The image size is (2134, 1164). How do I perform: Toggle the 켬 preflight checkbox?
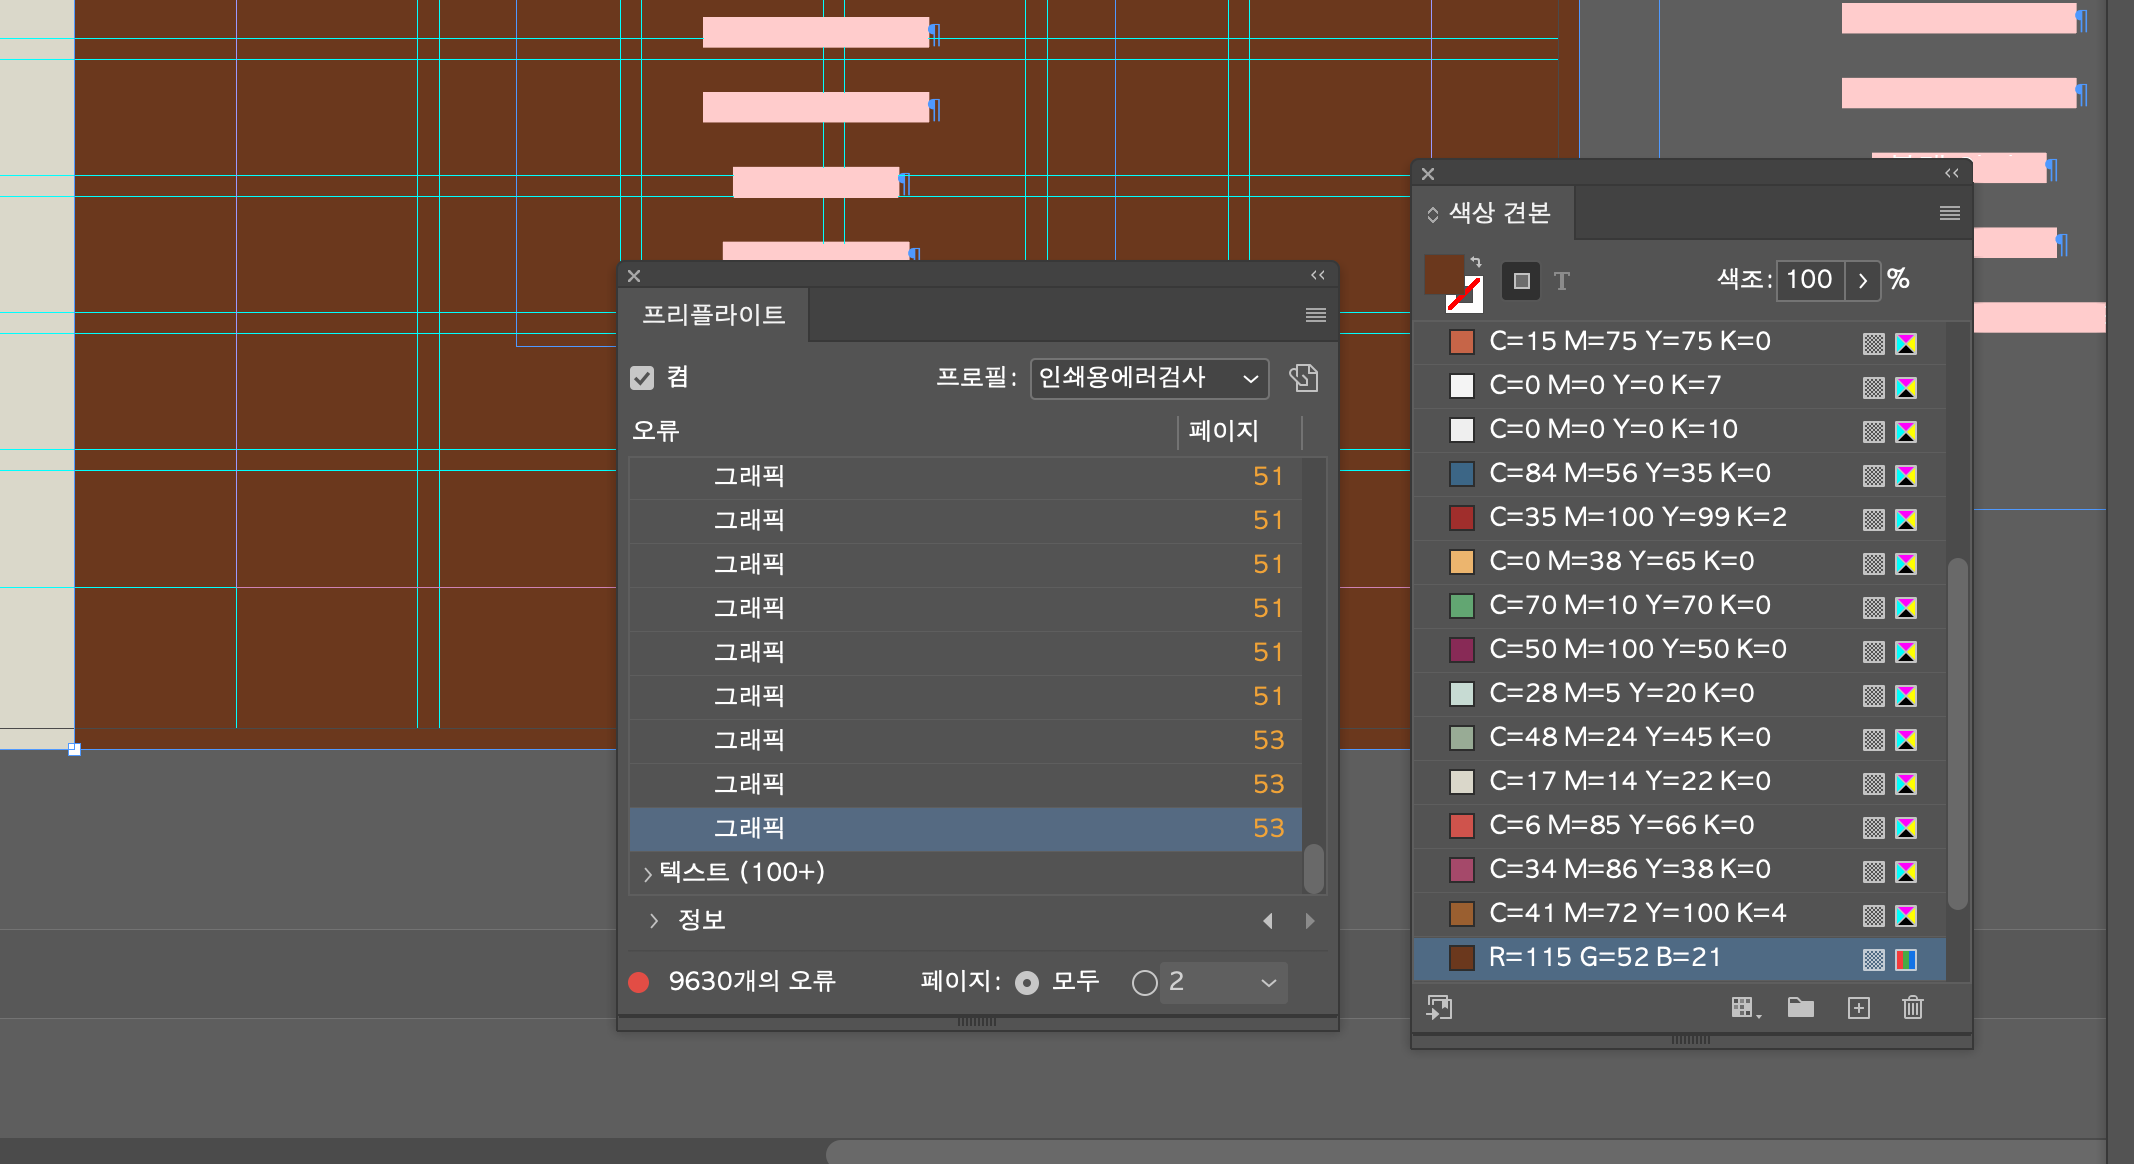point(642,378)
